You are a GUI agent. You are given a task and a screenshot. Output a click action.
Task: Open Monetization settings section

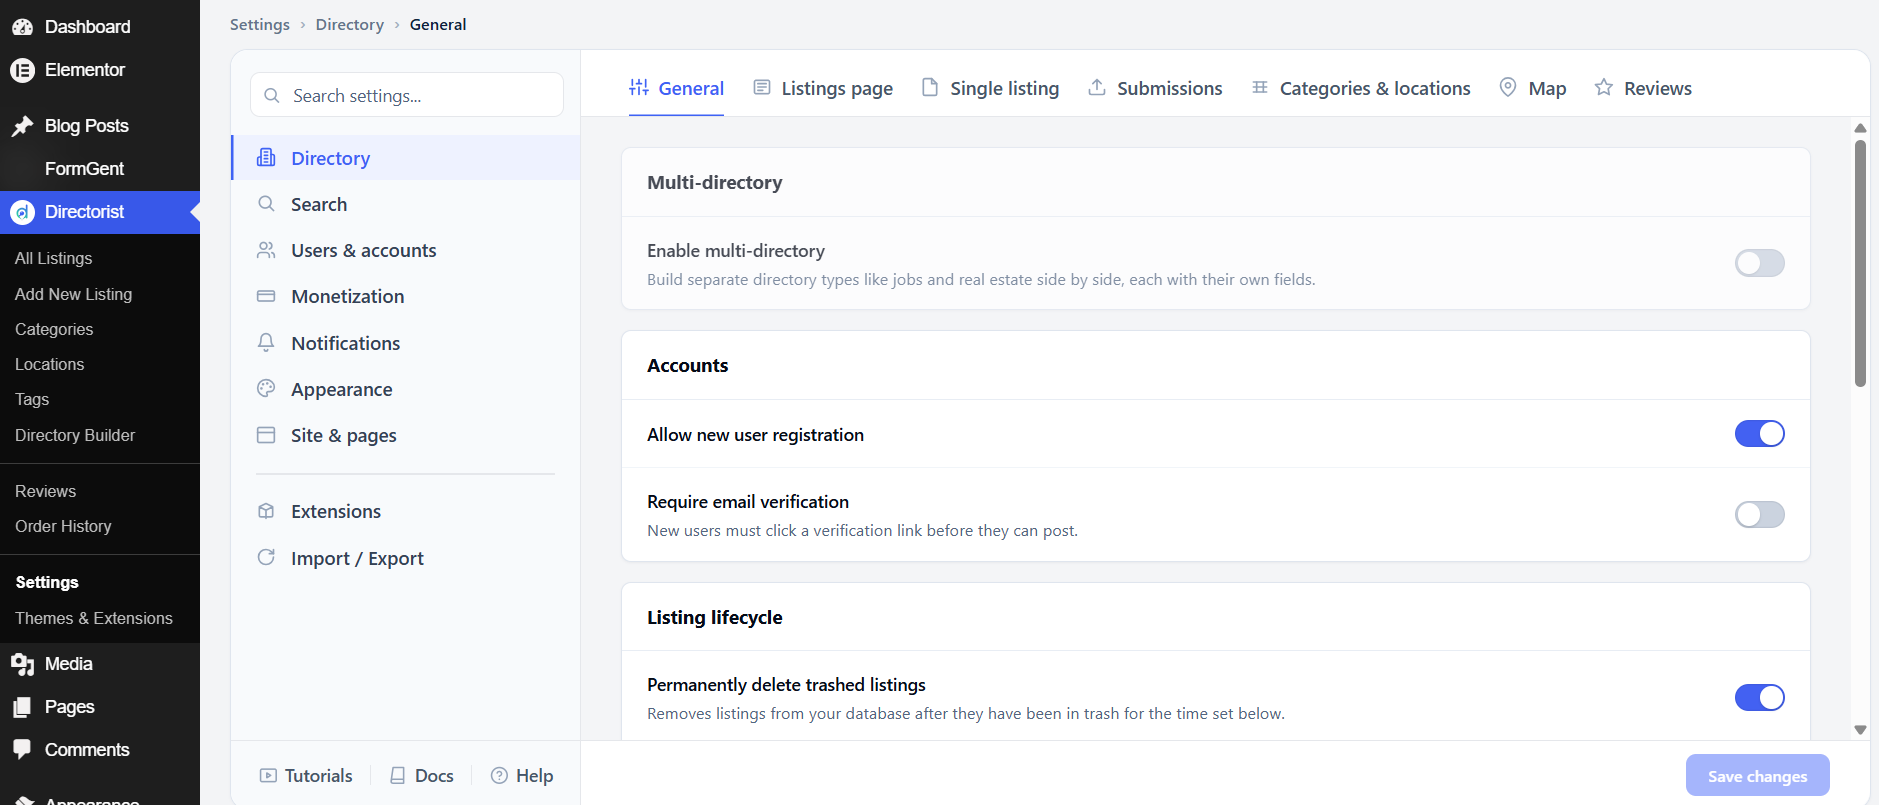tap(406, 296)
